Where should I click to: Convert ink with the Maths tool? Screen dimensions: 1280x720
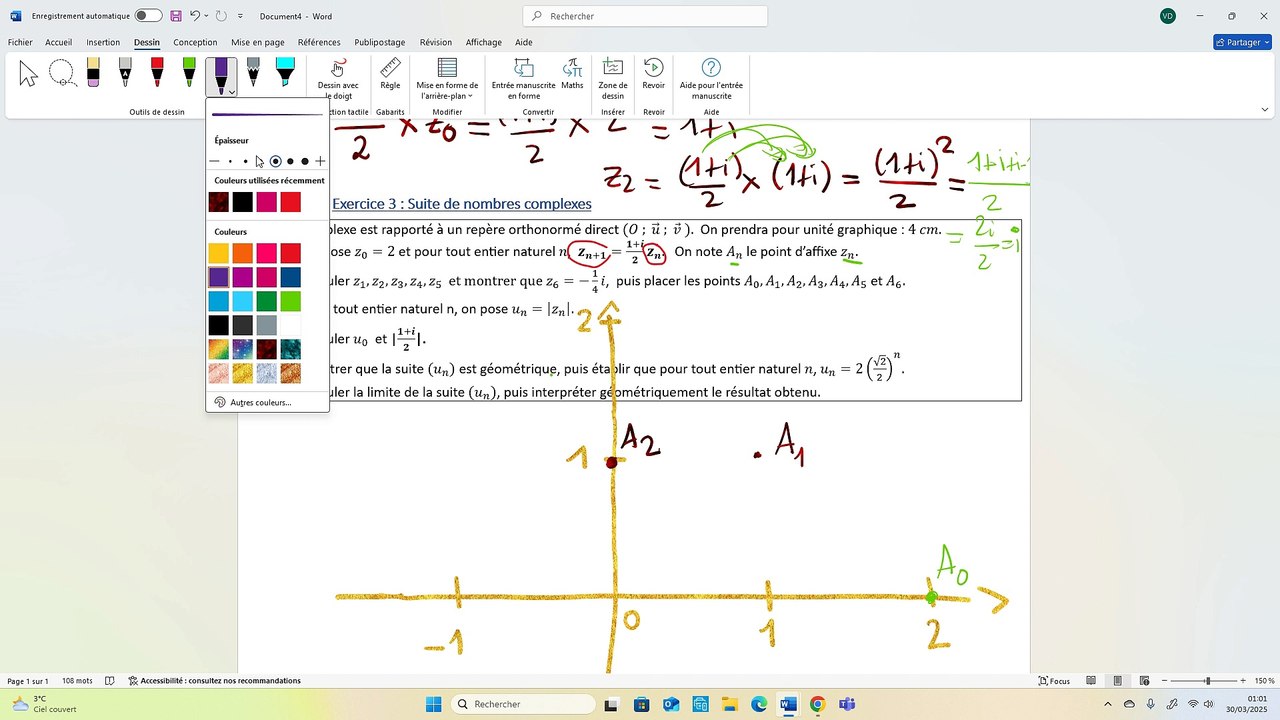click(x=572, y=74)
